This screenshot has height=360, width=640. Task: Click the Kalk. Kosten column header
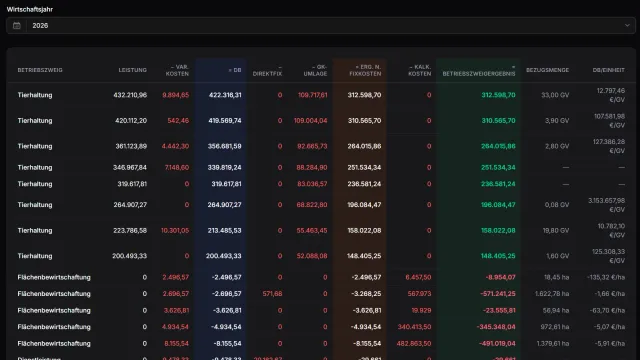(420, 70)
